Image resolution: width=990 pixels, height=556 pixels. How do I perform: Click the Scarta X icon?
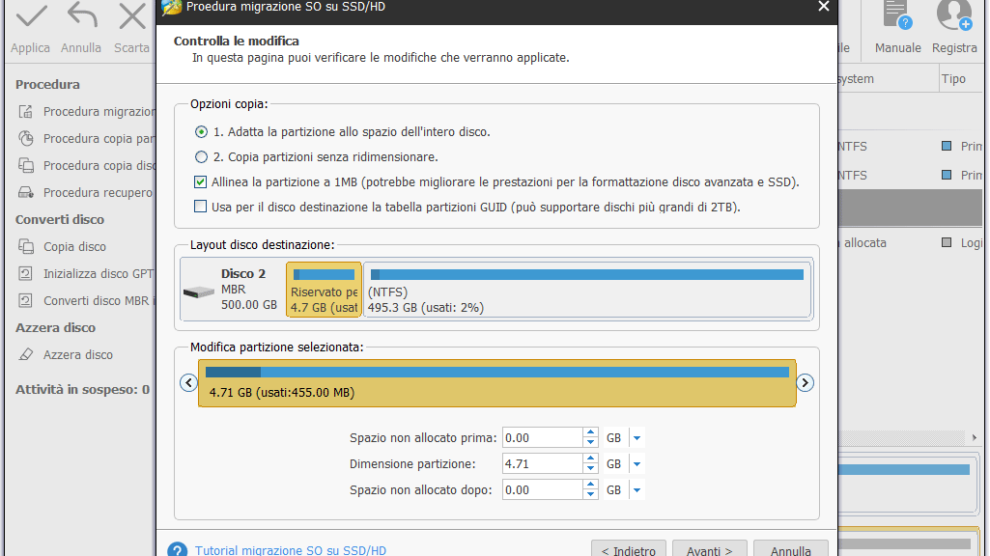133,16
